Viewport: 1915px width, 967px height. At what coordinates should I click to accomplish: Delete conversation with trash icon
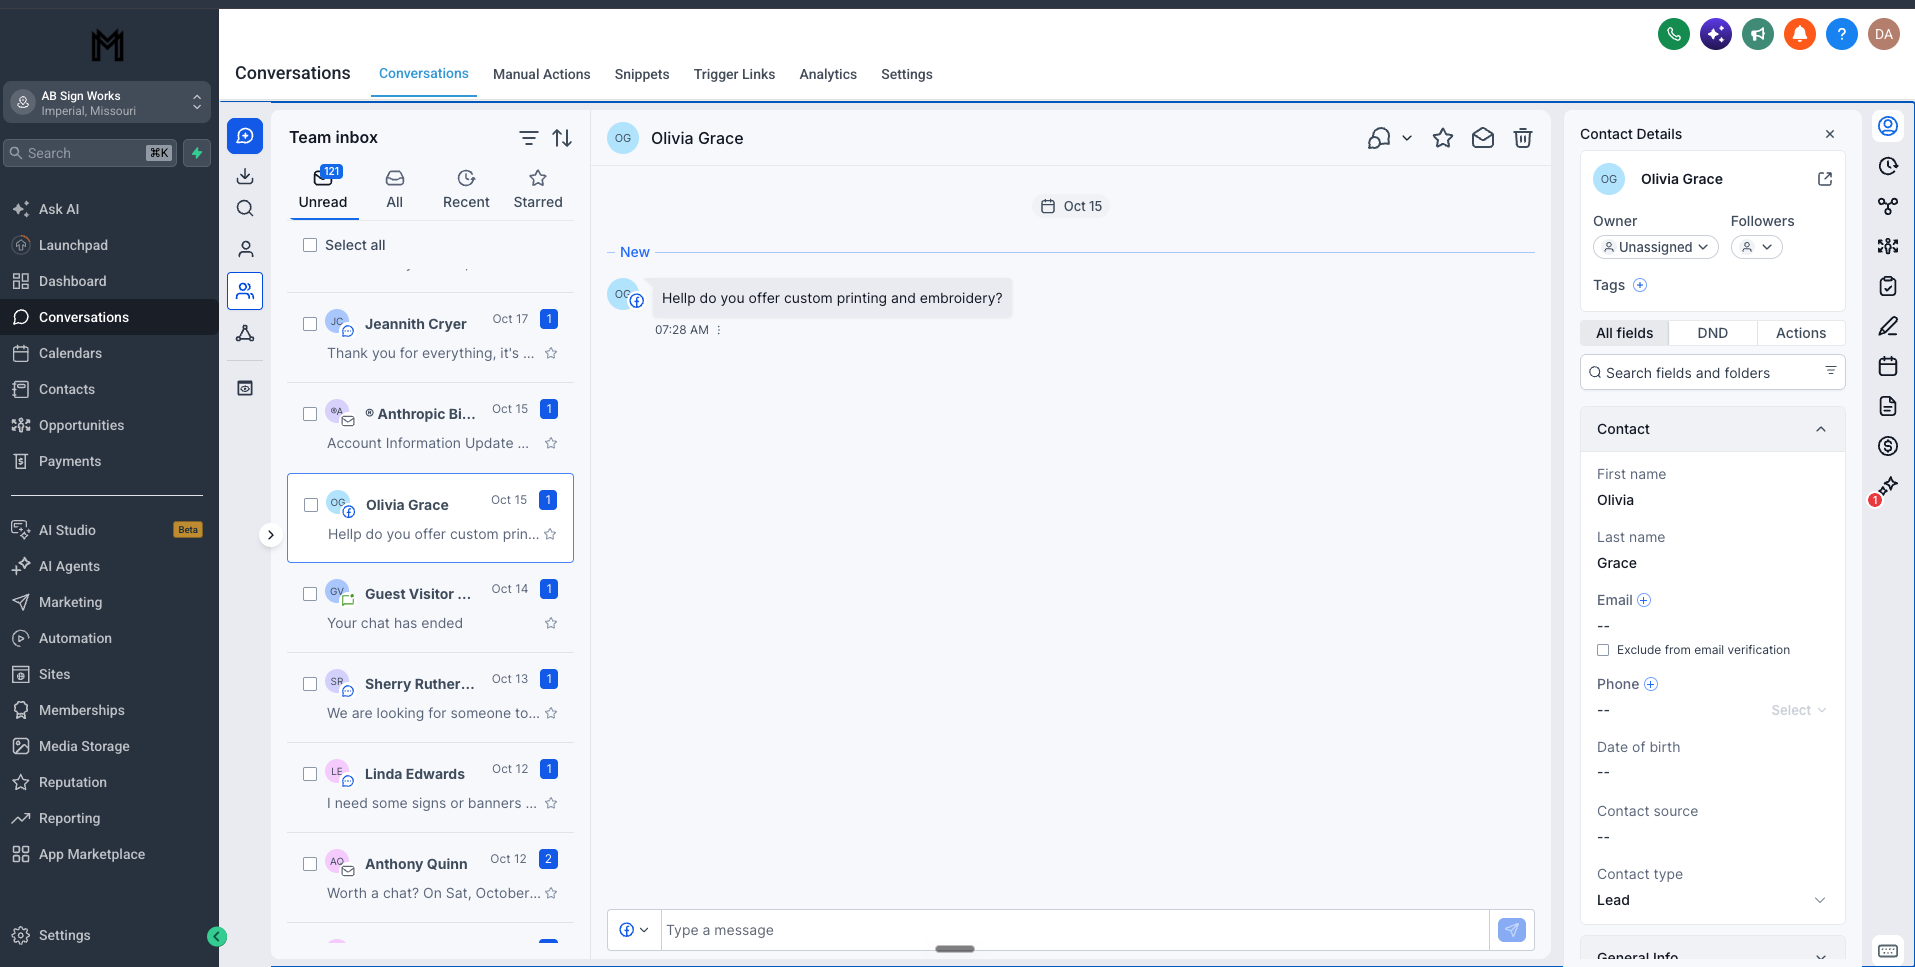[1523, 138]
